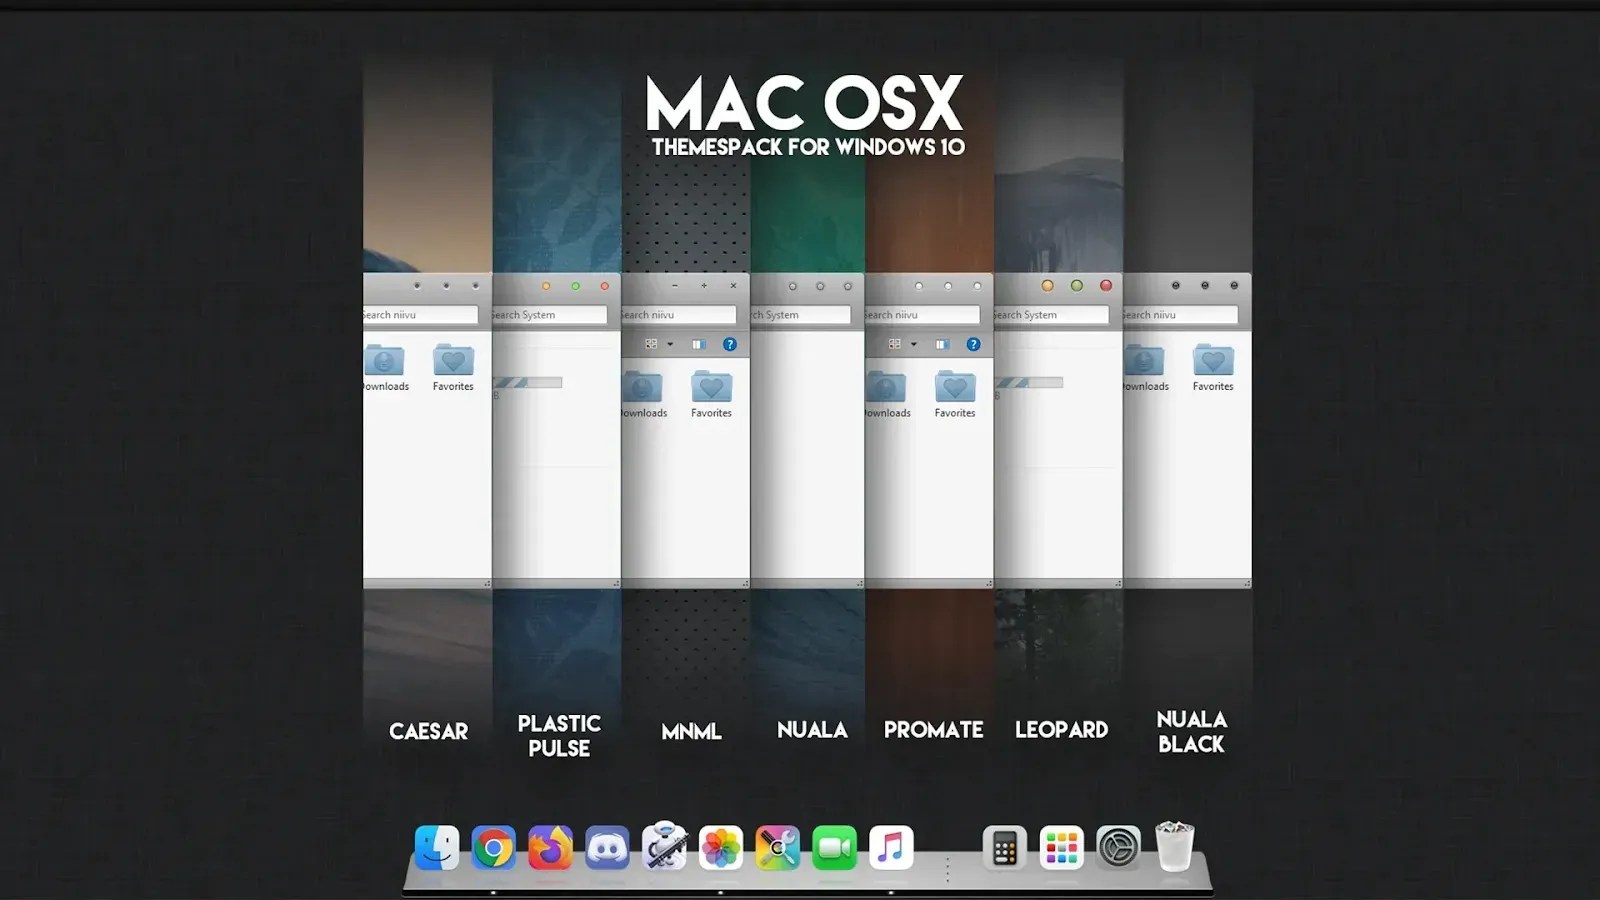Click Search System field in Plastic Pulse window
1600x900 pixels.
(x=550, y=315)
